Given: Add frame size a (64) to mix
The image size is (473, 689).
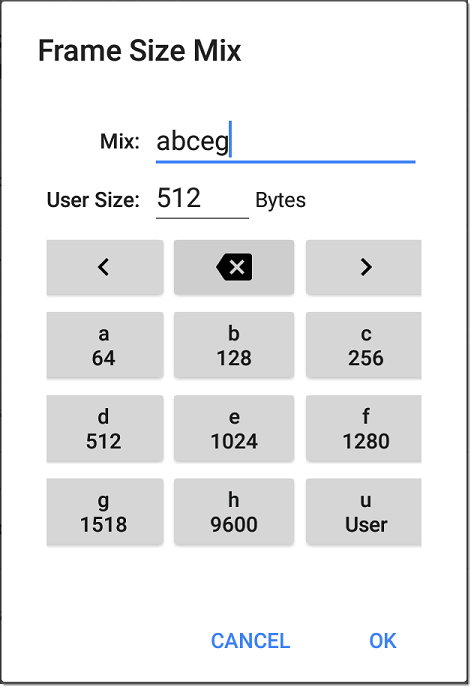Looking at the screenshot, I should (x=105, y=345).
